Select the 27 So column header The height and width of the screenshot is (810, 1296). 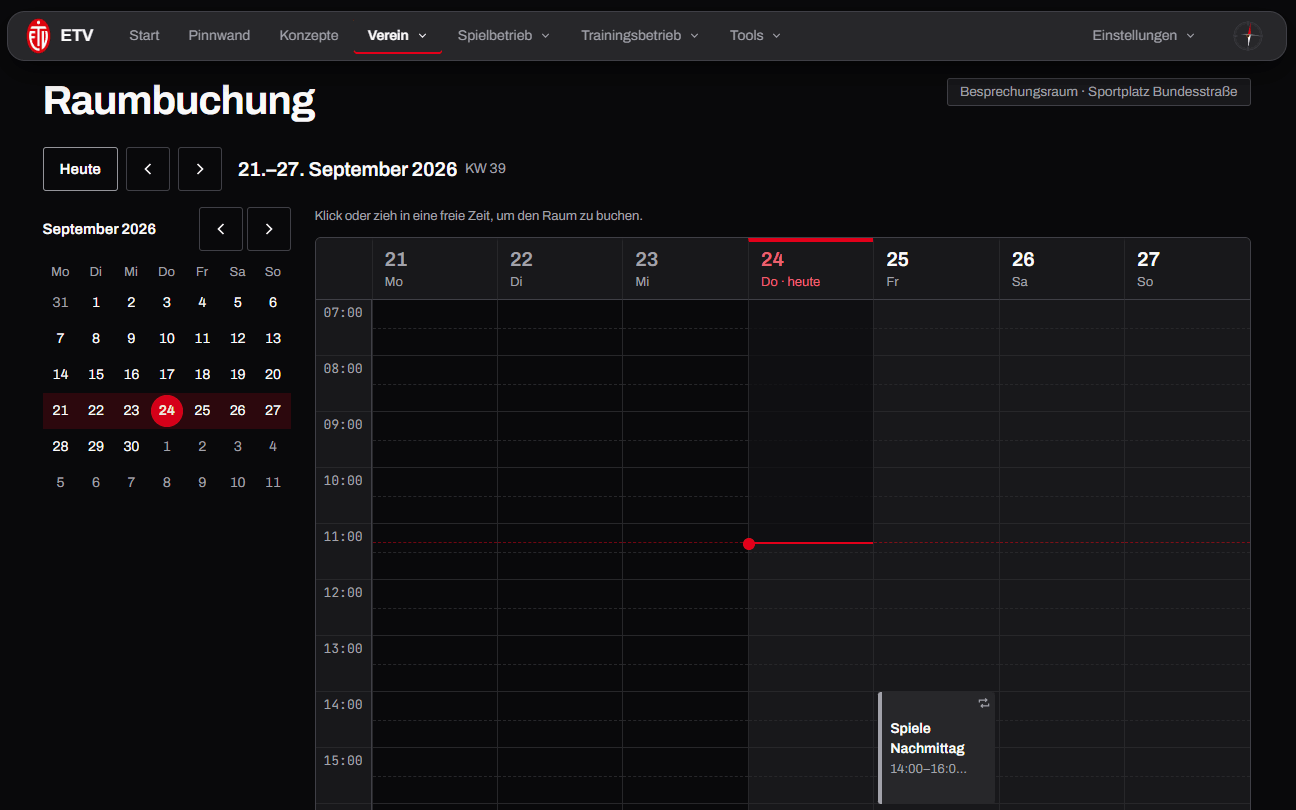click(x=1187, y=269)
